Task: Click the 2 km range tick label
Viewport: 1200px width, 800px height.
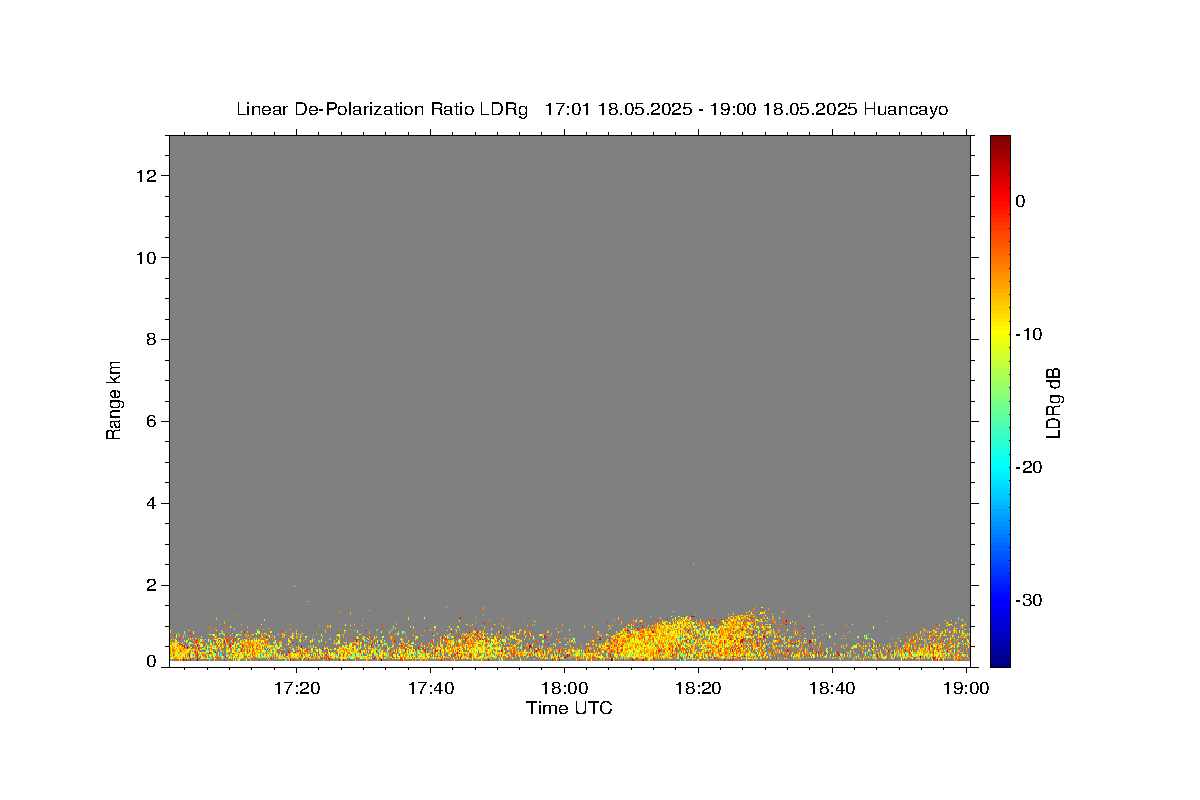Action: click(x=153, y=586)
